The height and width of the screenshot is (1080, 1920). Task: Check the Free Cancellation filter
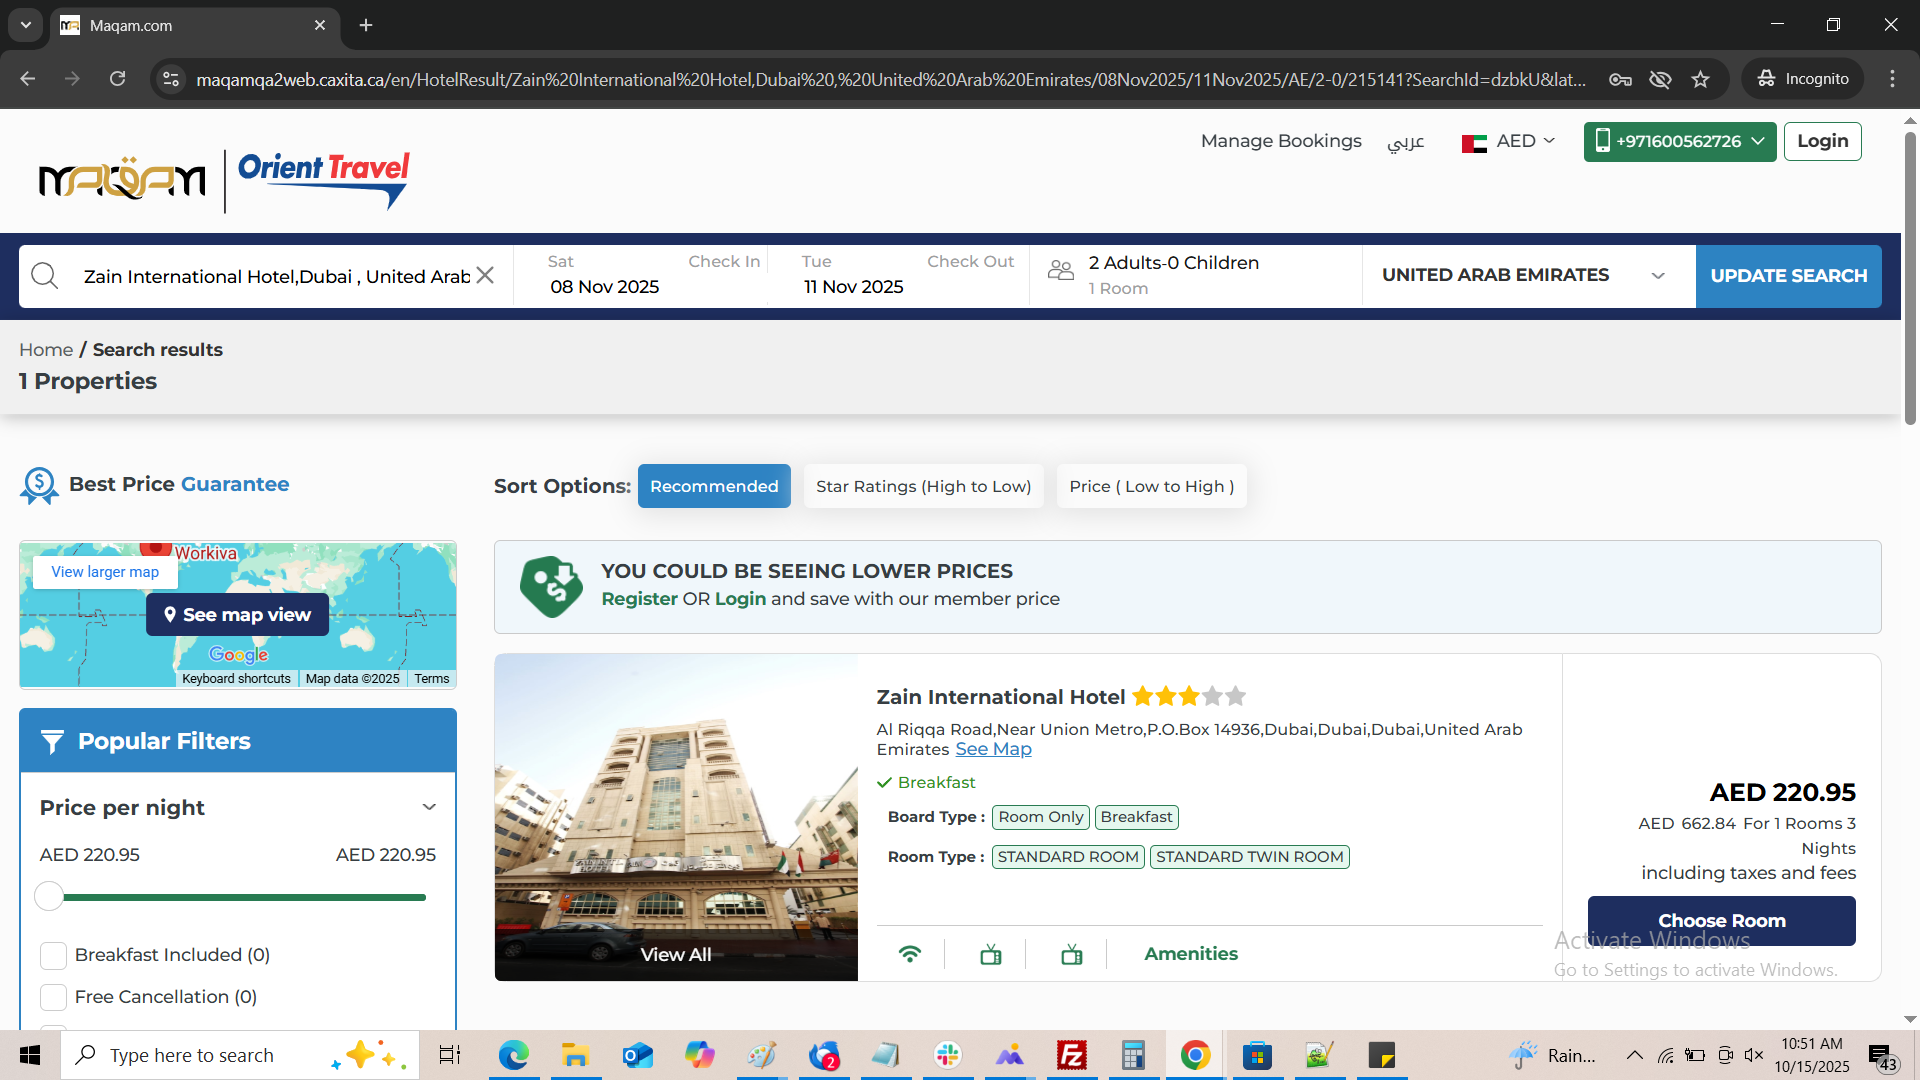[53, 997]
